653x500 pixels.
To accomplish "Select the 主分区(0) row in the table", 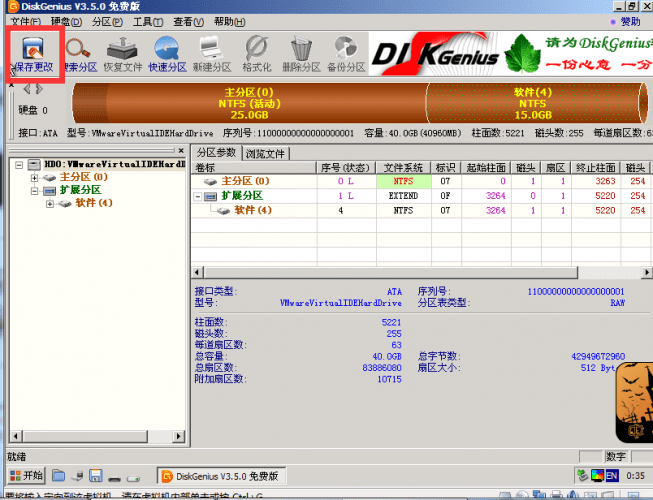I will [421, 181].
